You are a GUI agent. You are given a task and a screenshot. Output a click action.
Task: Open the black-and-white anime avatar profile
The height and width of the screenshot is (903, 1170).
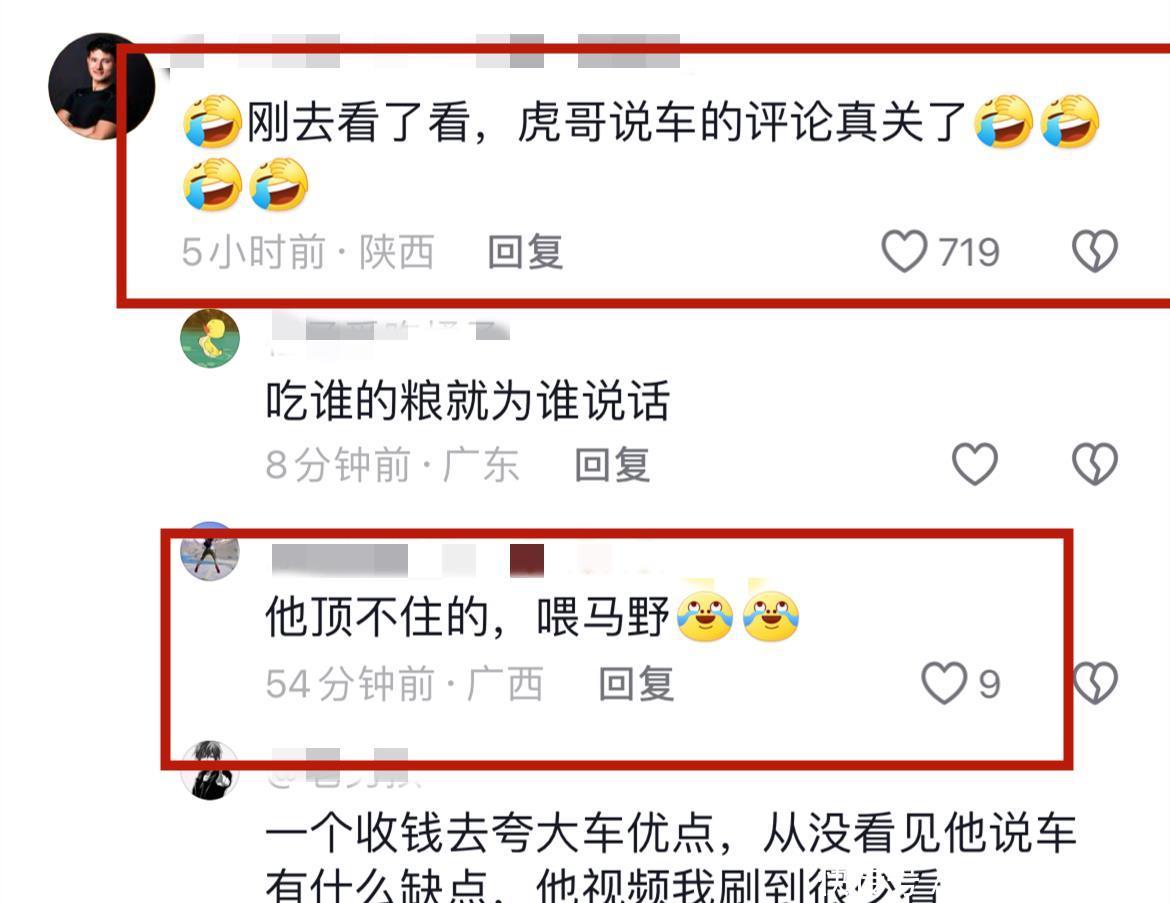[x=210, y=770]
